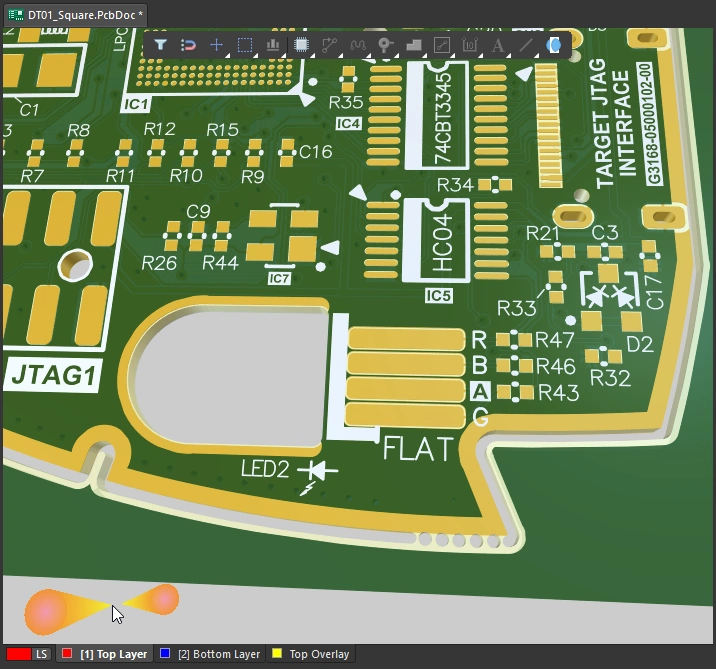Expand the Place Via tool dropdown arrow
716x670 pixels.
395,55
